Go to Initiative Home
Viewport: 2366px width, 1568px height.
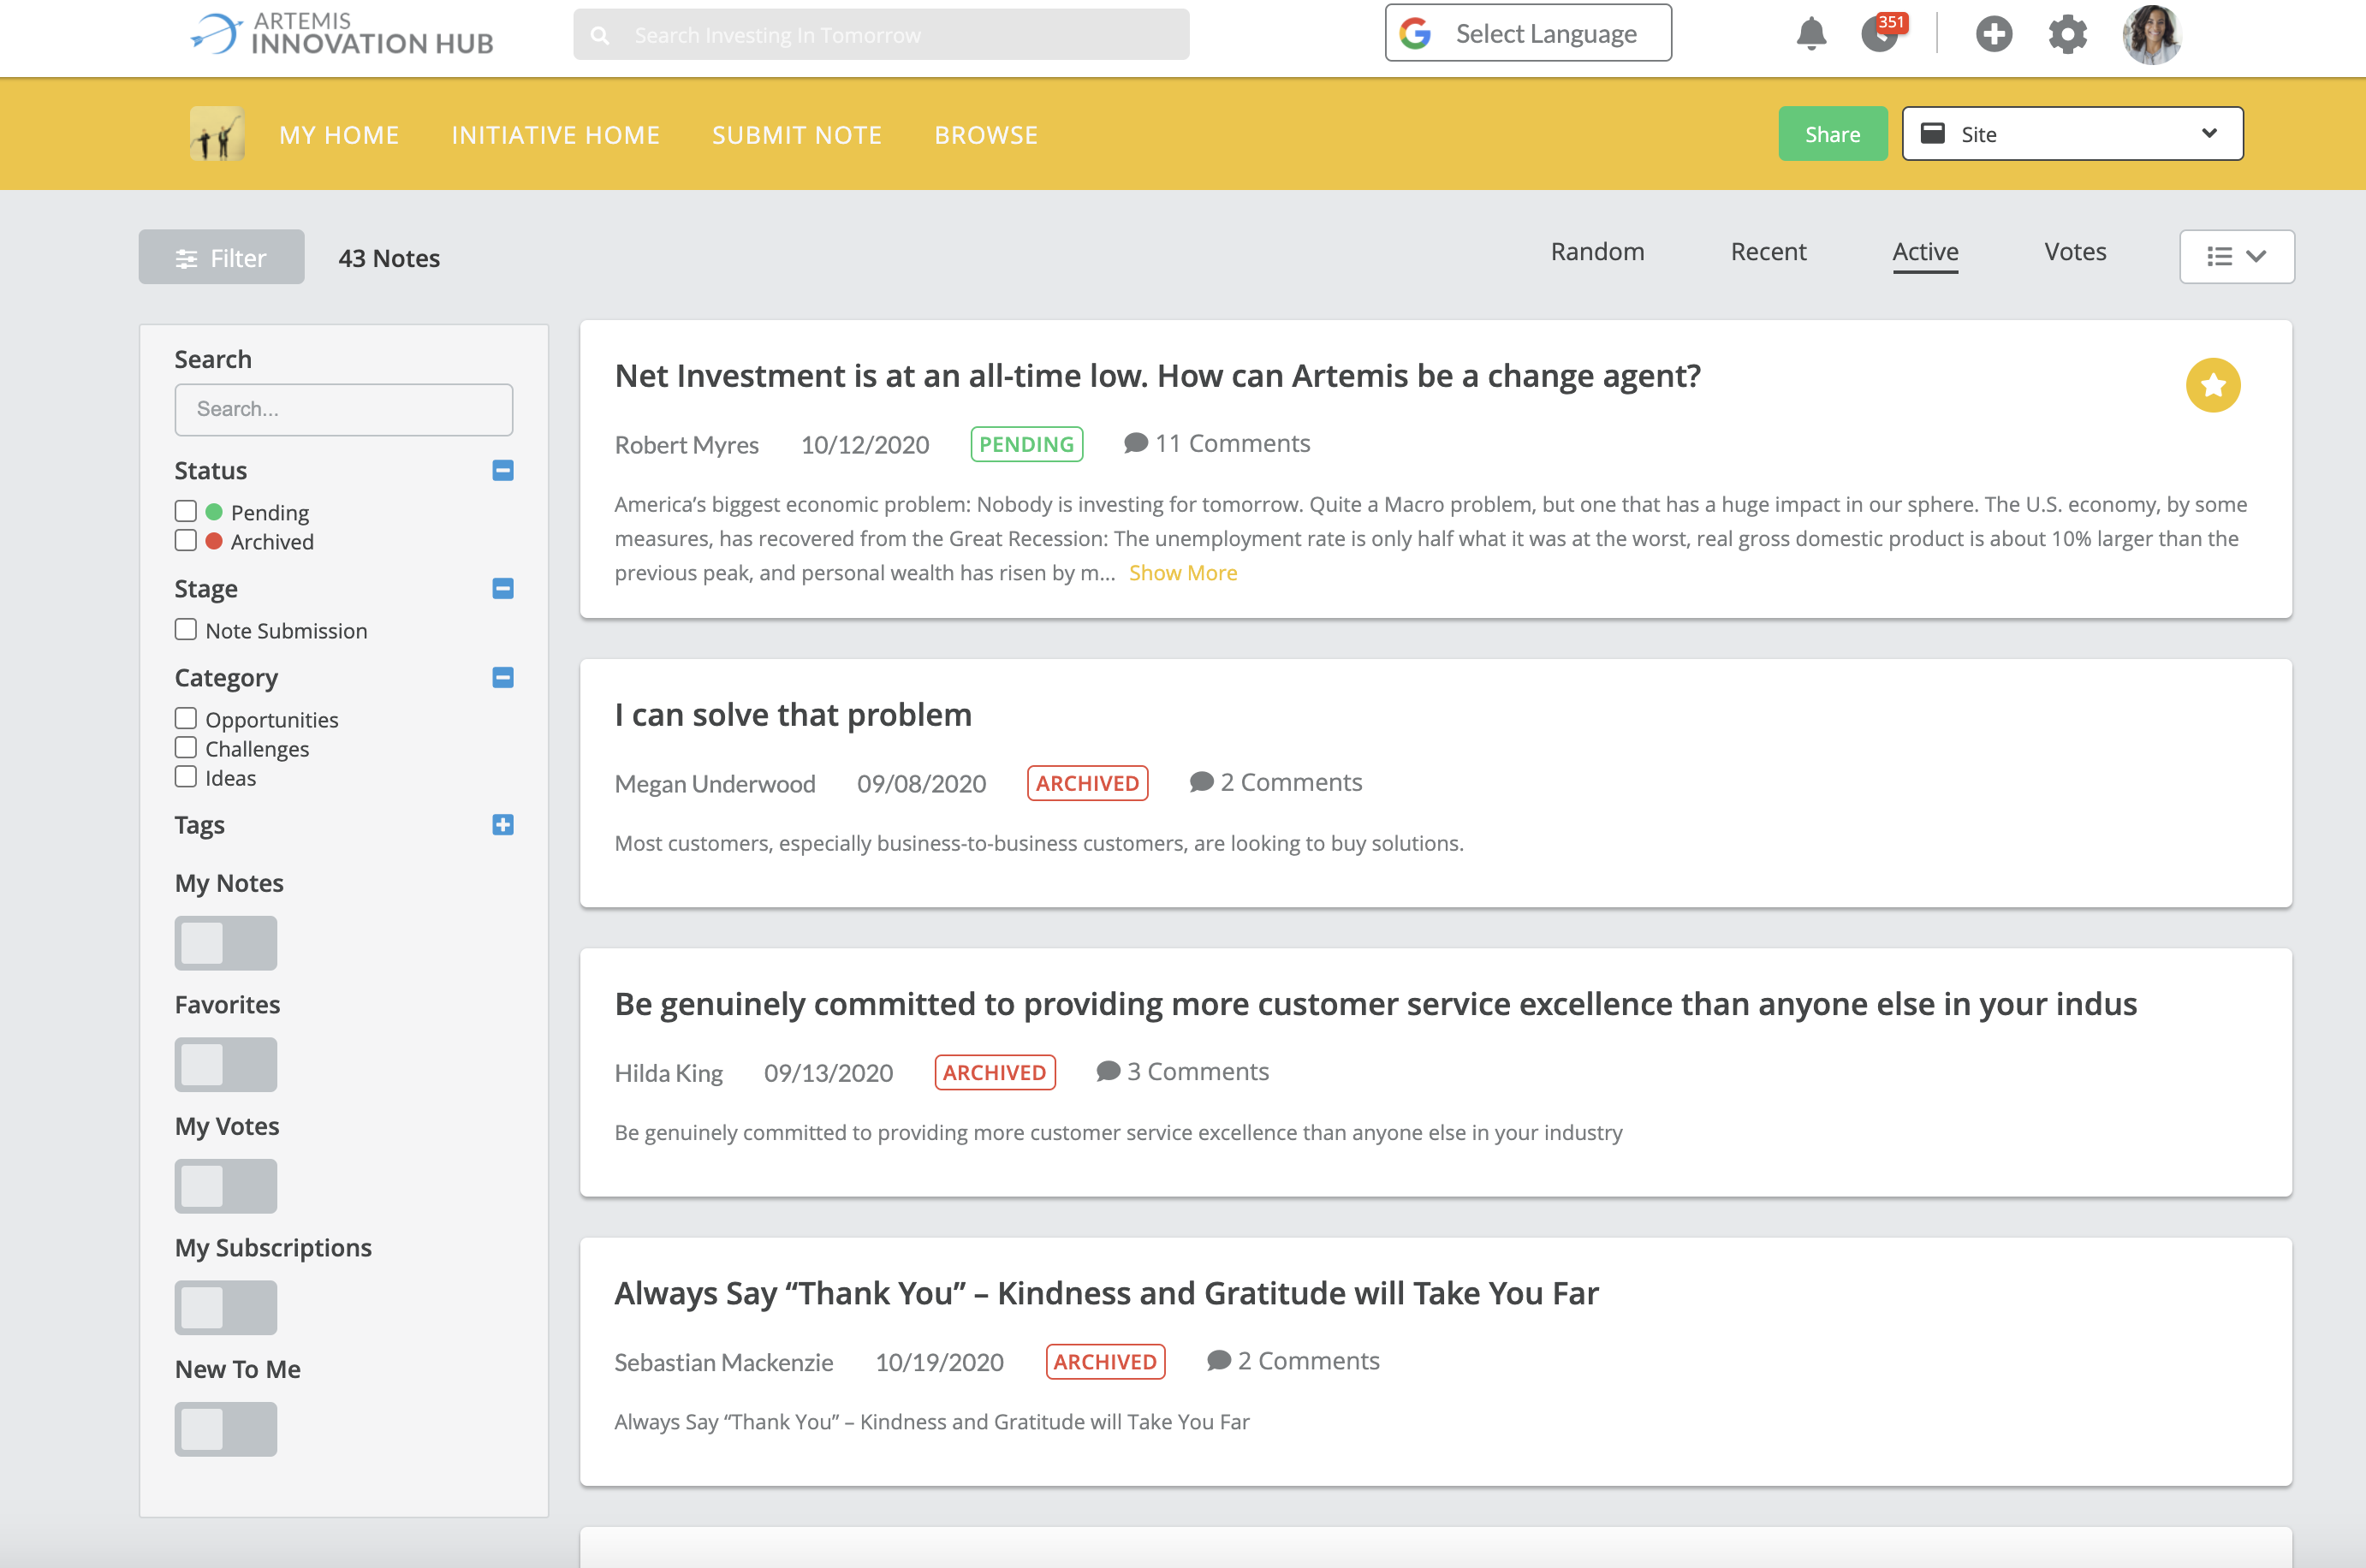click(x=556, y=135)
